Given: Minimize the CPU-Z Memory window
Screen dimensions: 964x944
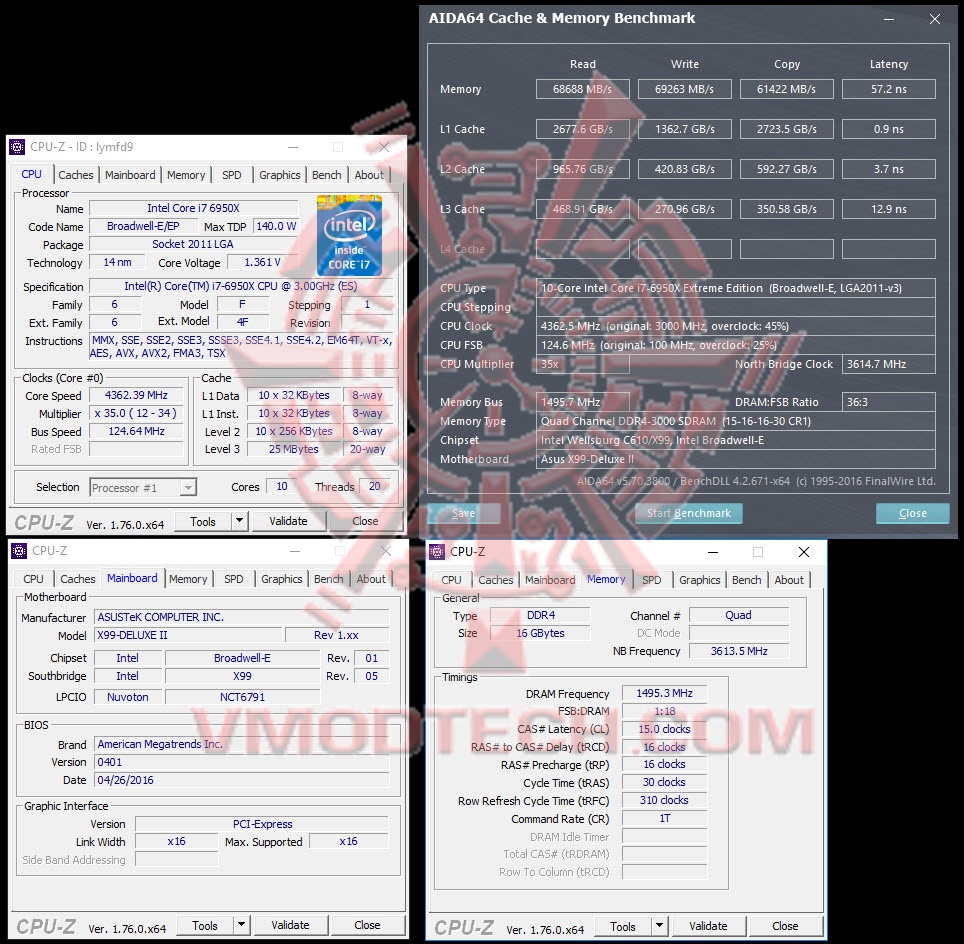Looking at the screenshot, I should click(x=713, y=552).
